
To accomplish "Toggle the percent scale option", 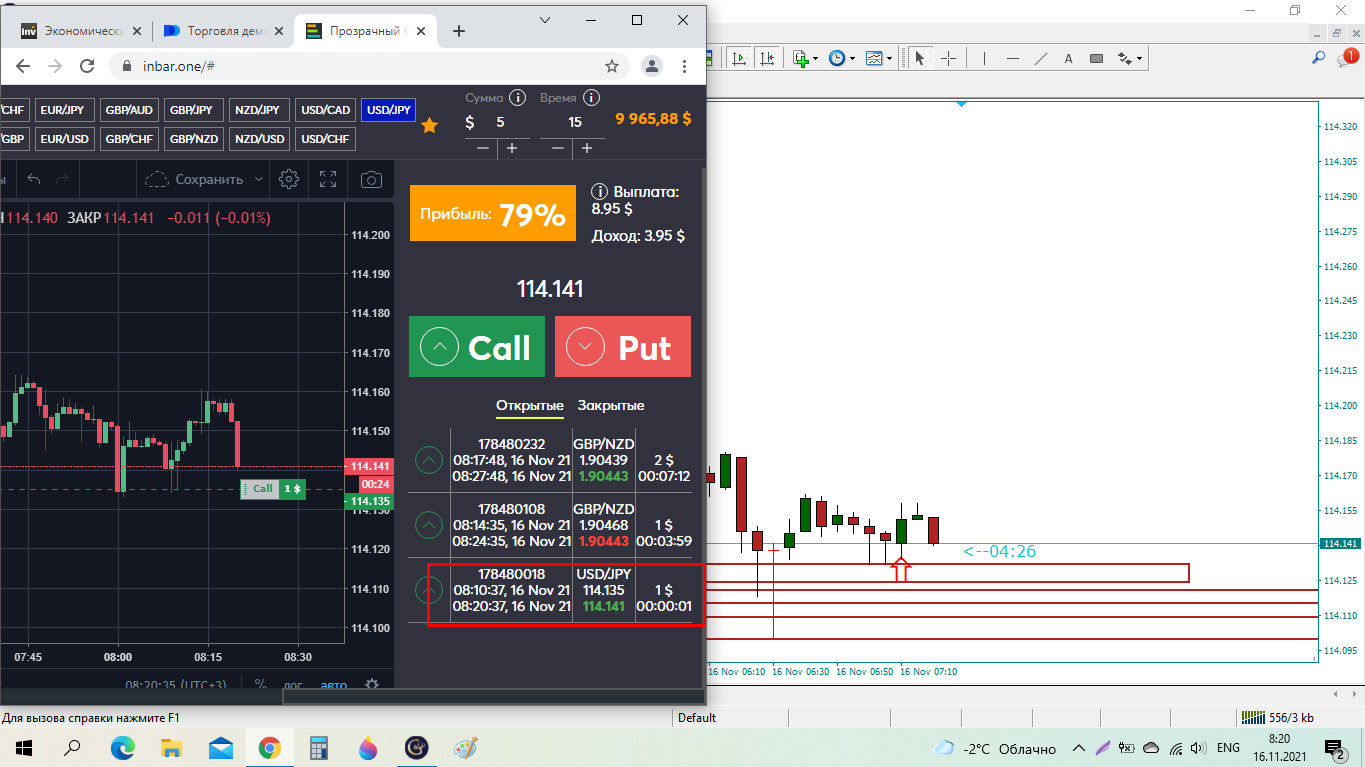I will (x=260, y=685).
